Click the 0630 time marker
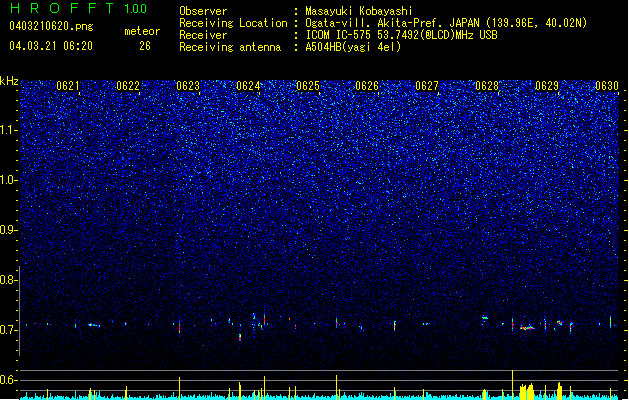Screen dimensions: 629x400 tap(607, 86)
